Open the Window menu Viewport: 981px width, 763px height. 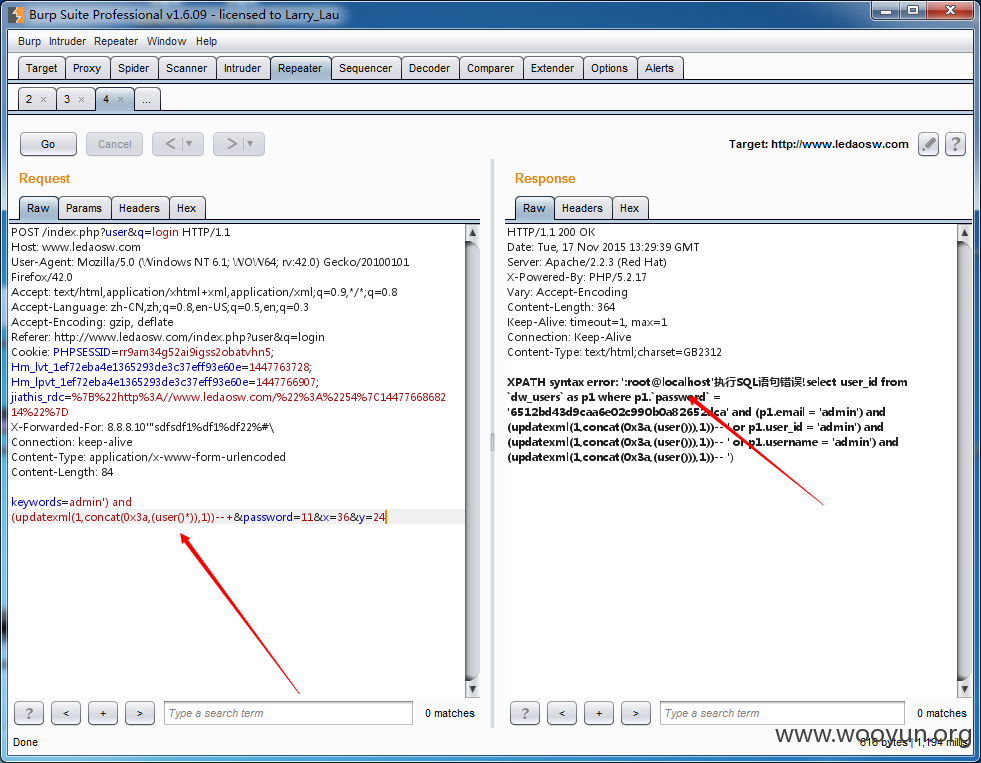pos(166,41)
